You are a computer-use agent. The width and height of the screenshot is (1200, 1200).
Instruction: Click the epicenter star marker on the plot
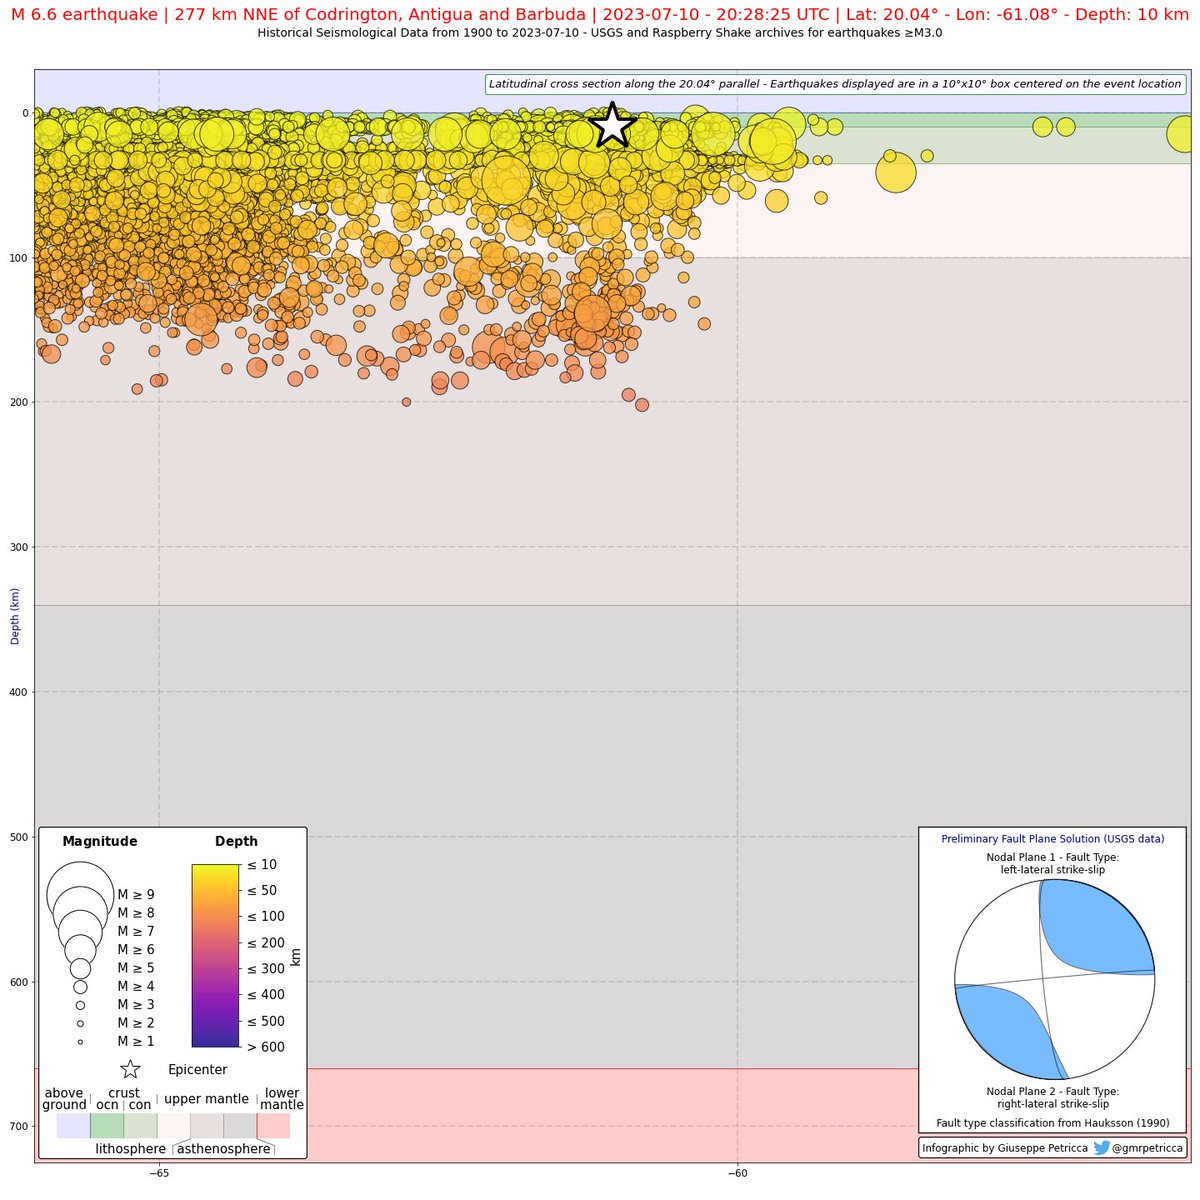[x=612, y=126]
